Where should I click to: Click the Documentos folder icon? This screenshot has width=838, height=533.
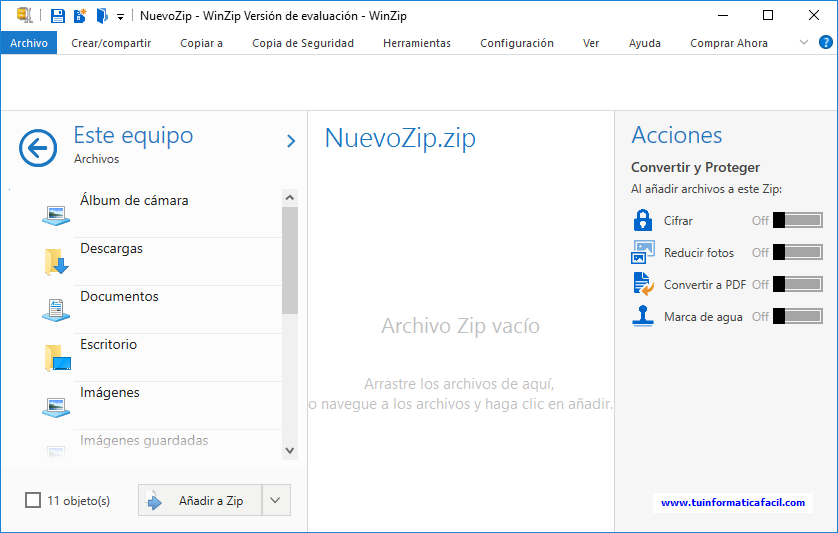[56, 310]
